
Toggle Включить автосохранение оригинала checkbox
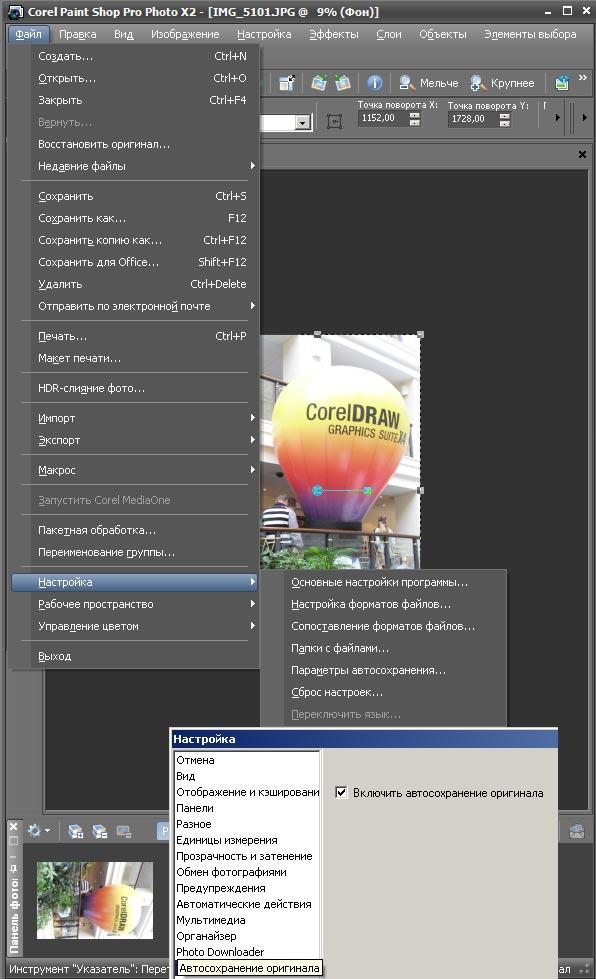341,792
